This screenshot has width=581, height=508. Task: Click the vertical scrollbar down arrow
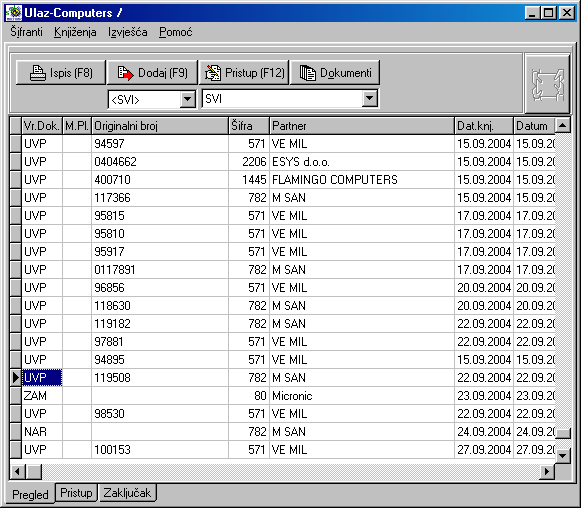[x=562, y=455]
